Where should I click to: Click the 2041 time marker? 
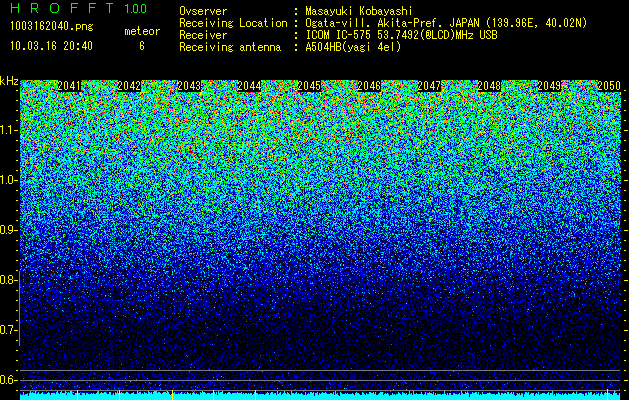pyautogui.click(x=69, y=86)
